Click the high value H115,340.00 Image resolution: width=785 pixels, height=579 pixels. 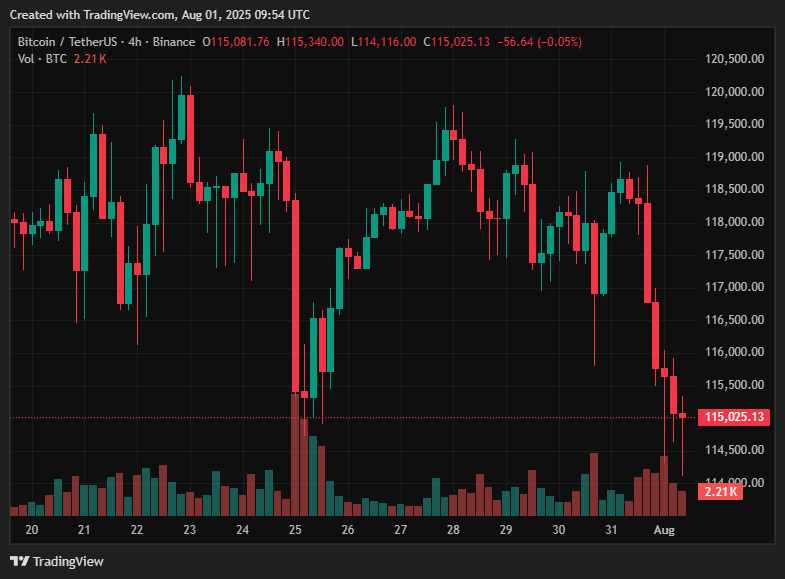[310, 42]
